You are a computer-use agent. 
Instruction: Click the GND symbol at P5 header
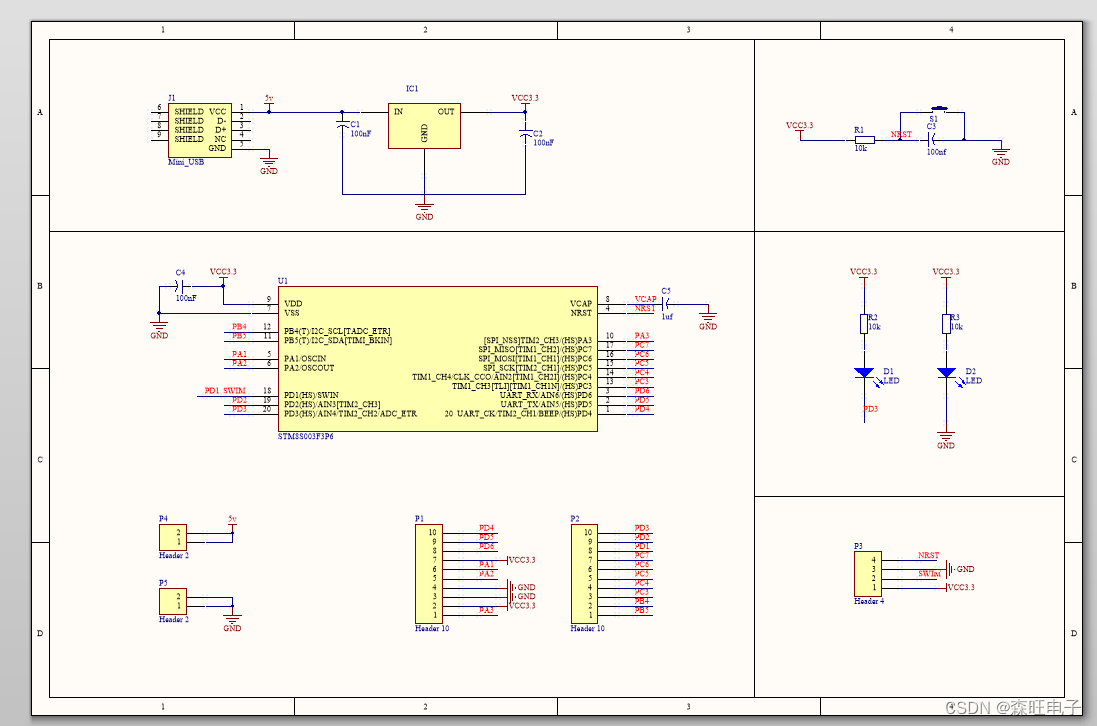pos(232,622)
